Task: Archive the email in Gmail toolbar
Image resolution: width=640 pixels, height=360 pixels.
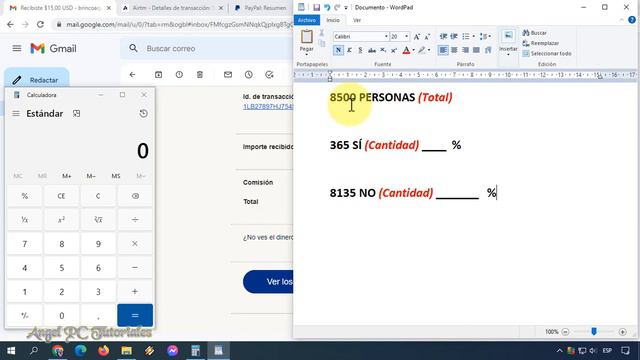Action: pyautogui.click(x=158, y=75)
